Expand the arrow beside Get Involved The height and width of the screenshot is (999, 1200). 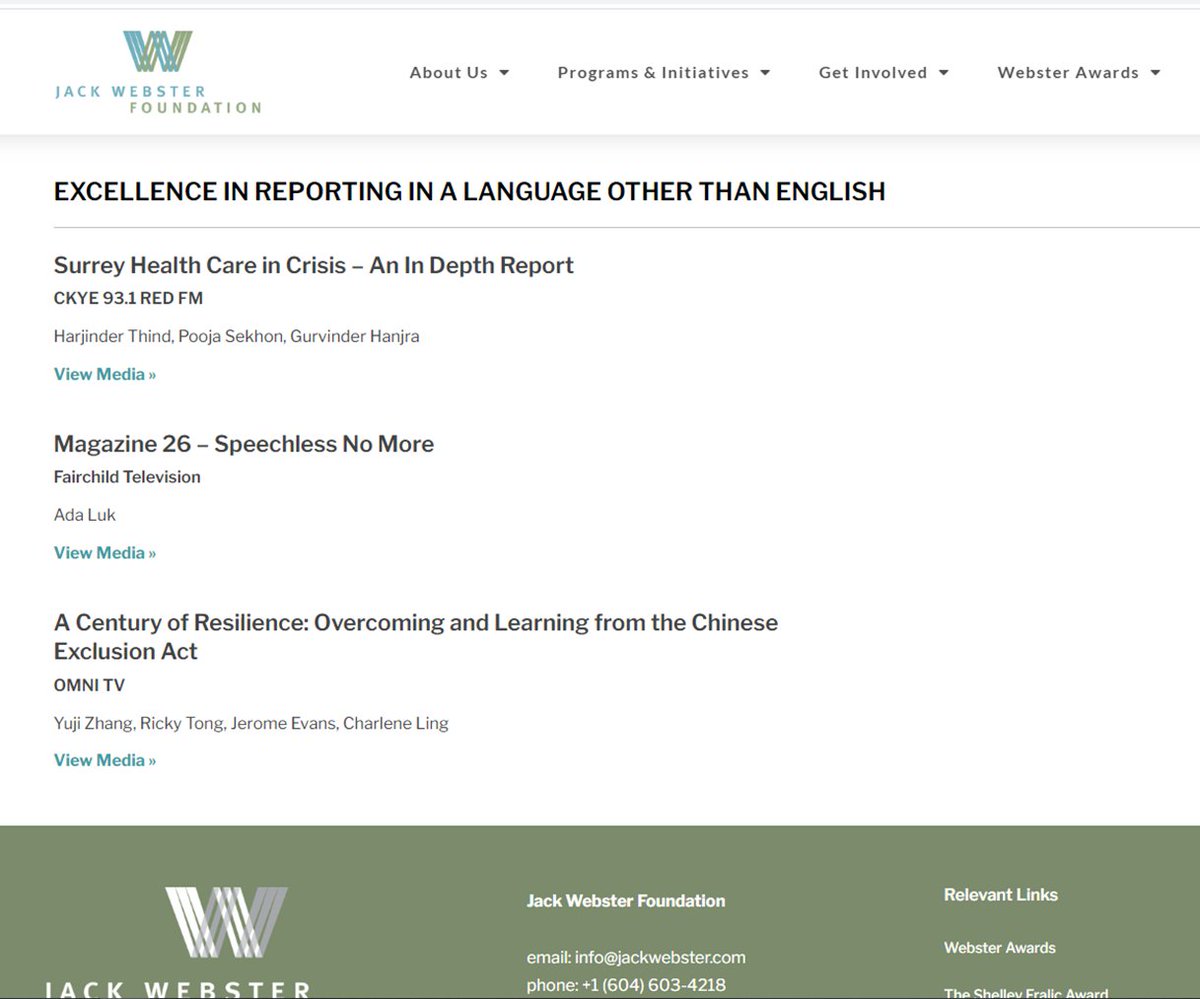(x=943, y=73)
